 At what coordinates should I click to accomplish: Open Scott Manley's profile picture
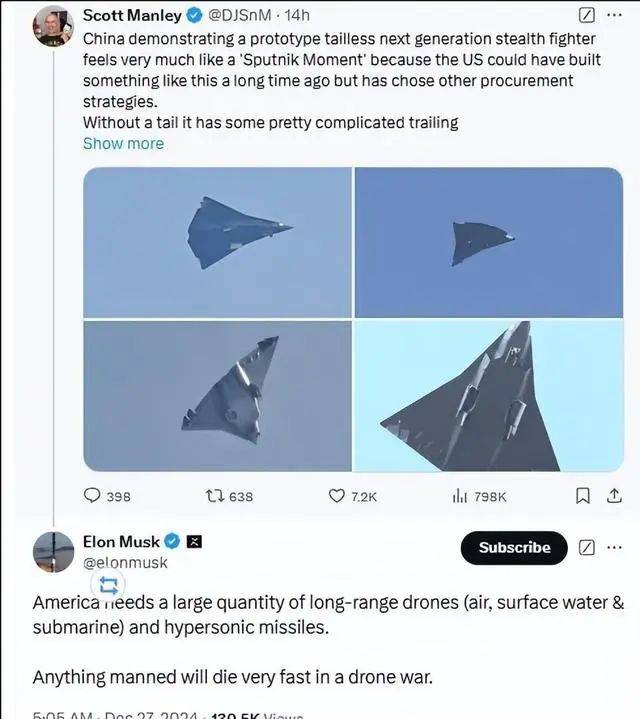[x=50, y=27]
